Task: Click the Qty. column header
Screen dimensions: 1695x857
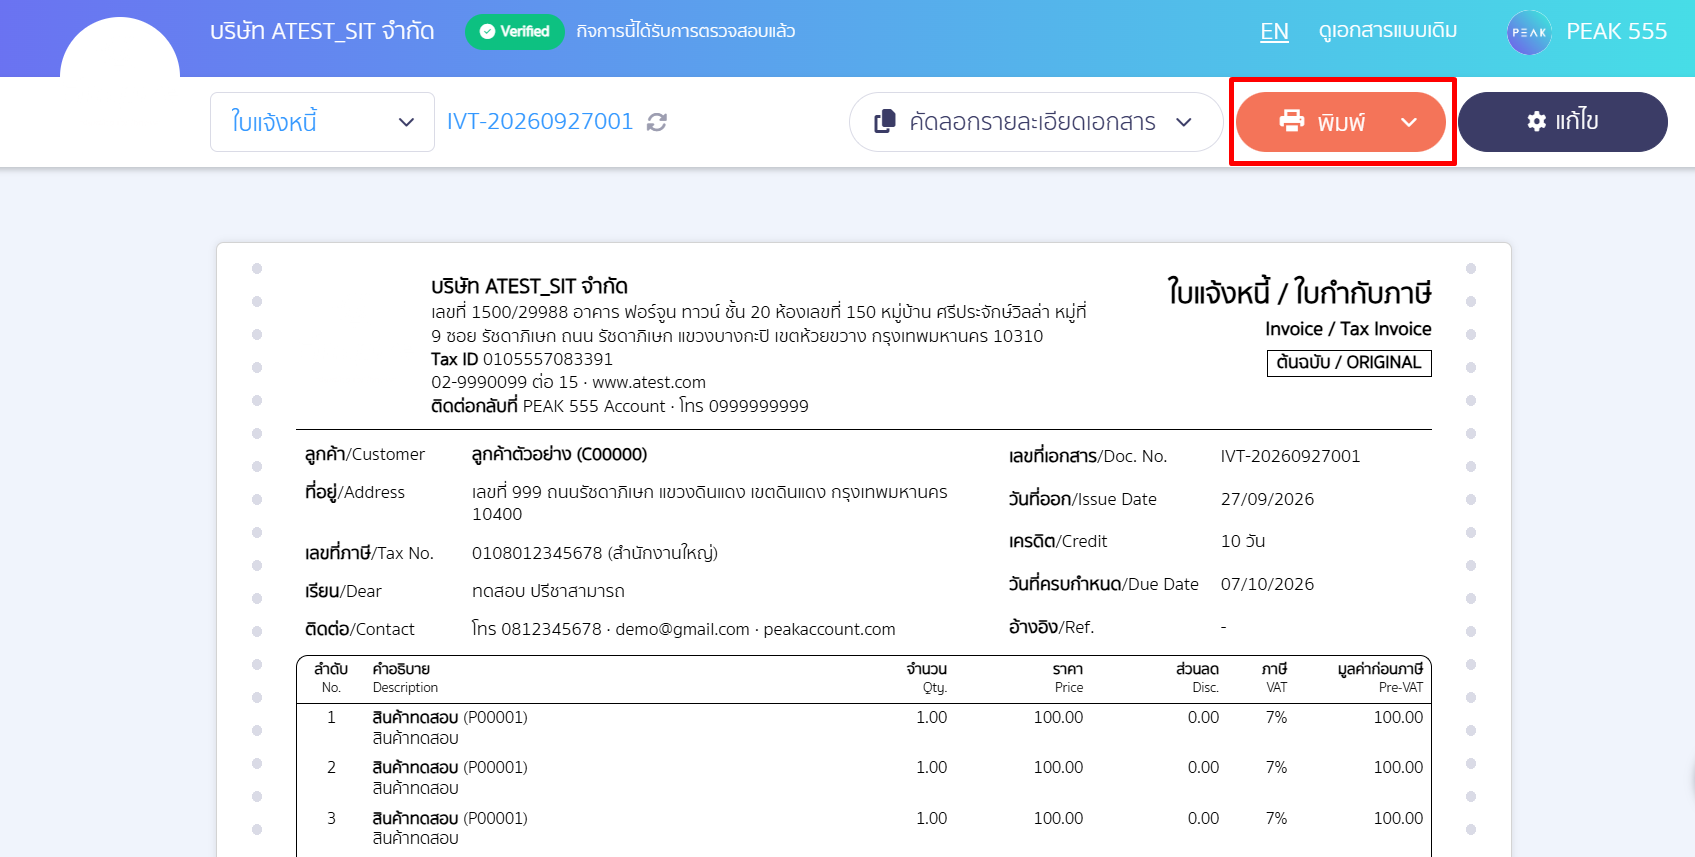Action: point(927,678)
